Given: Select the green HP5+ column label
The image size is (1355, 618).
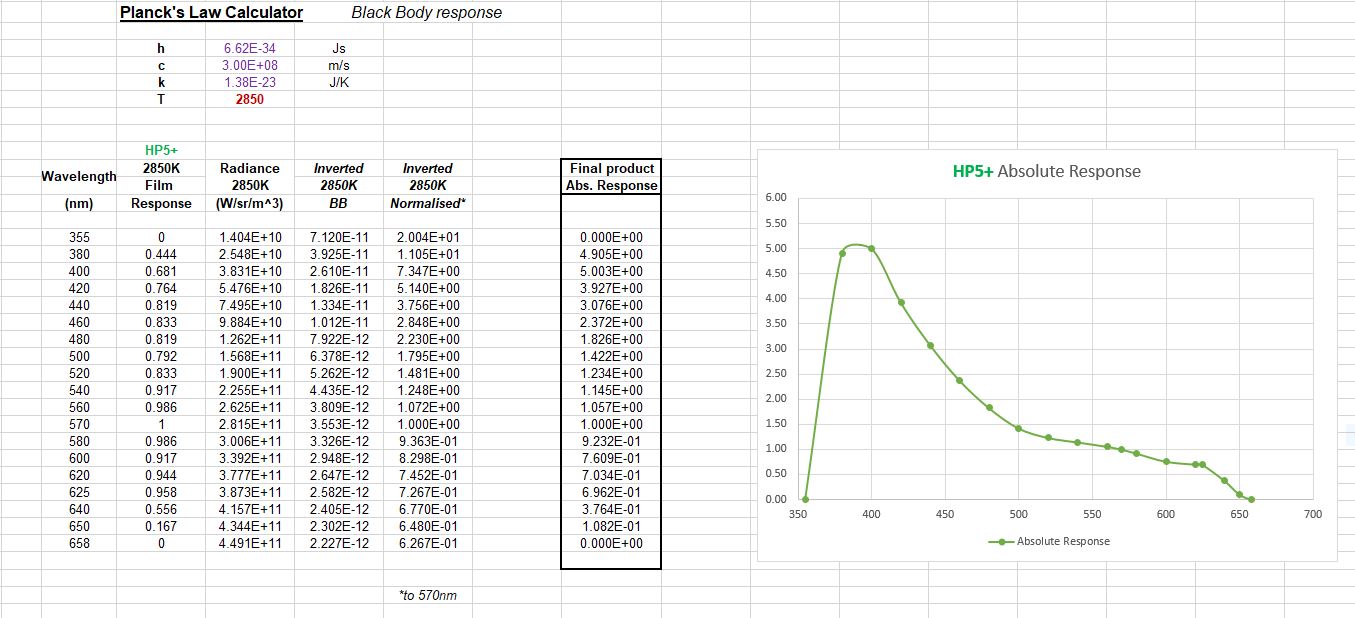Looking at the screenshot, I should (161, 150).
